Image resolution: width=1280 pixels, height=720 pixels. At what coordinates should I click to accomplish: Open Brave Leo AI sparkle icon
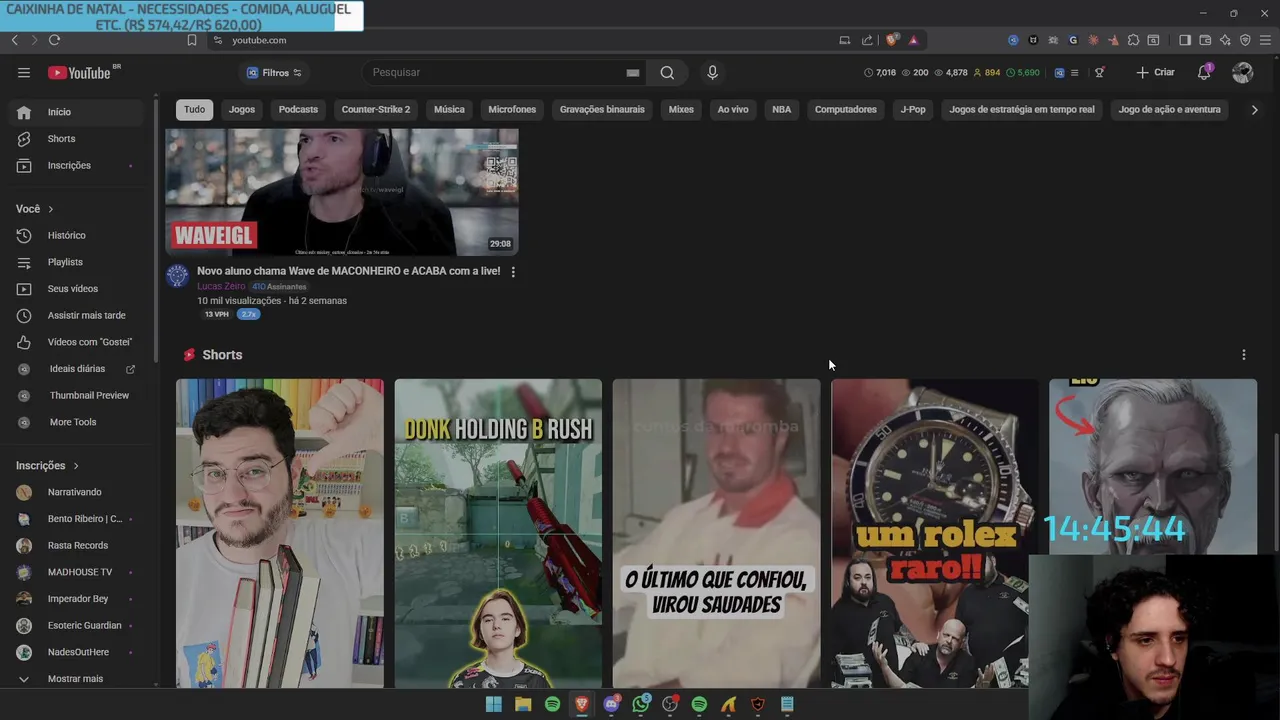click(1225, 40)
